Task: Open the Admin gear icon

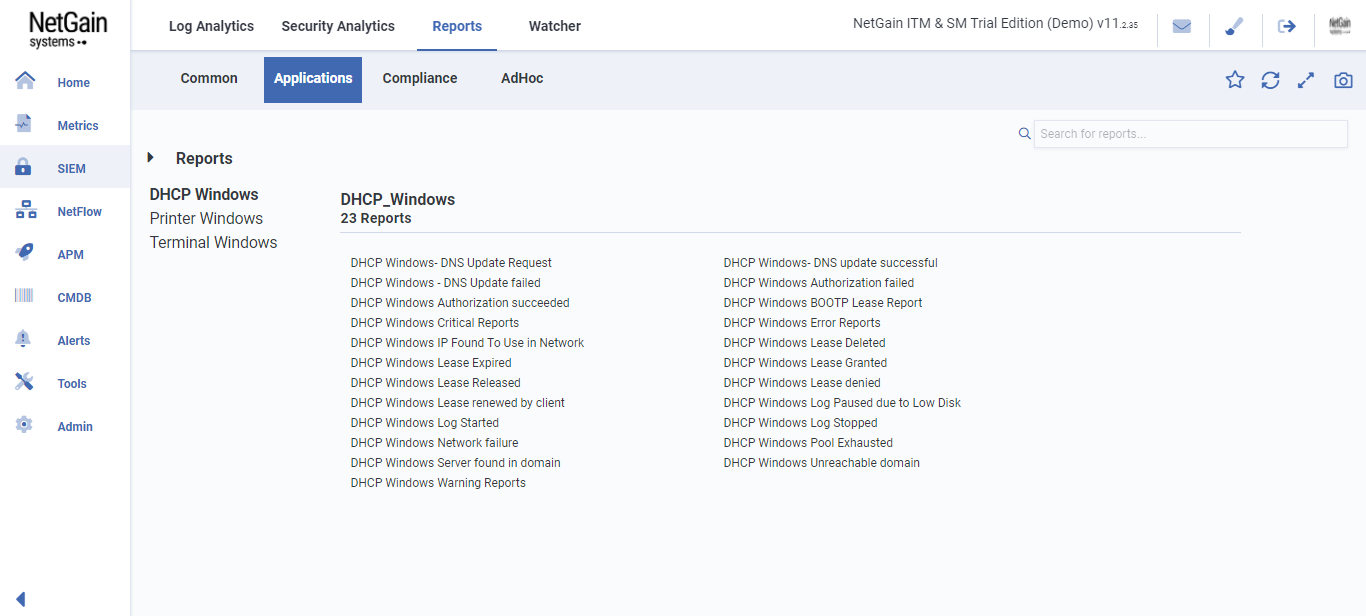Action: pyautogui.click(x=25, y=425)
